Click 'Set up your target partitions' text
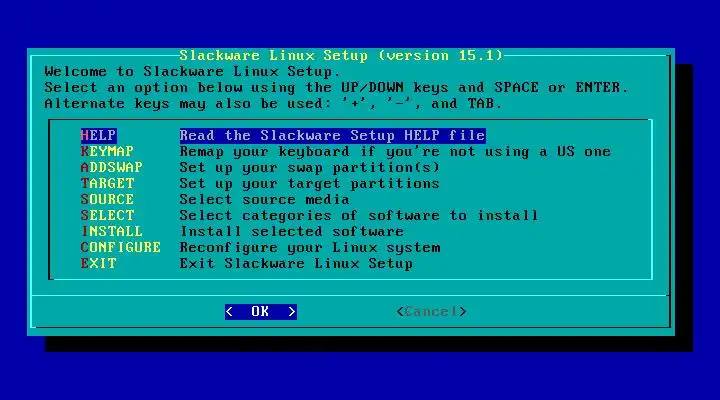 click(309, 184)
